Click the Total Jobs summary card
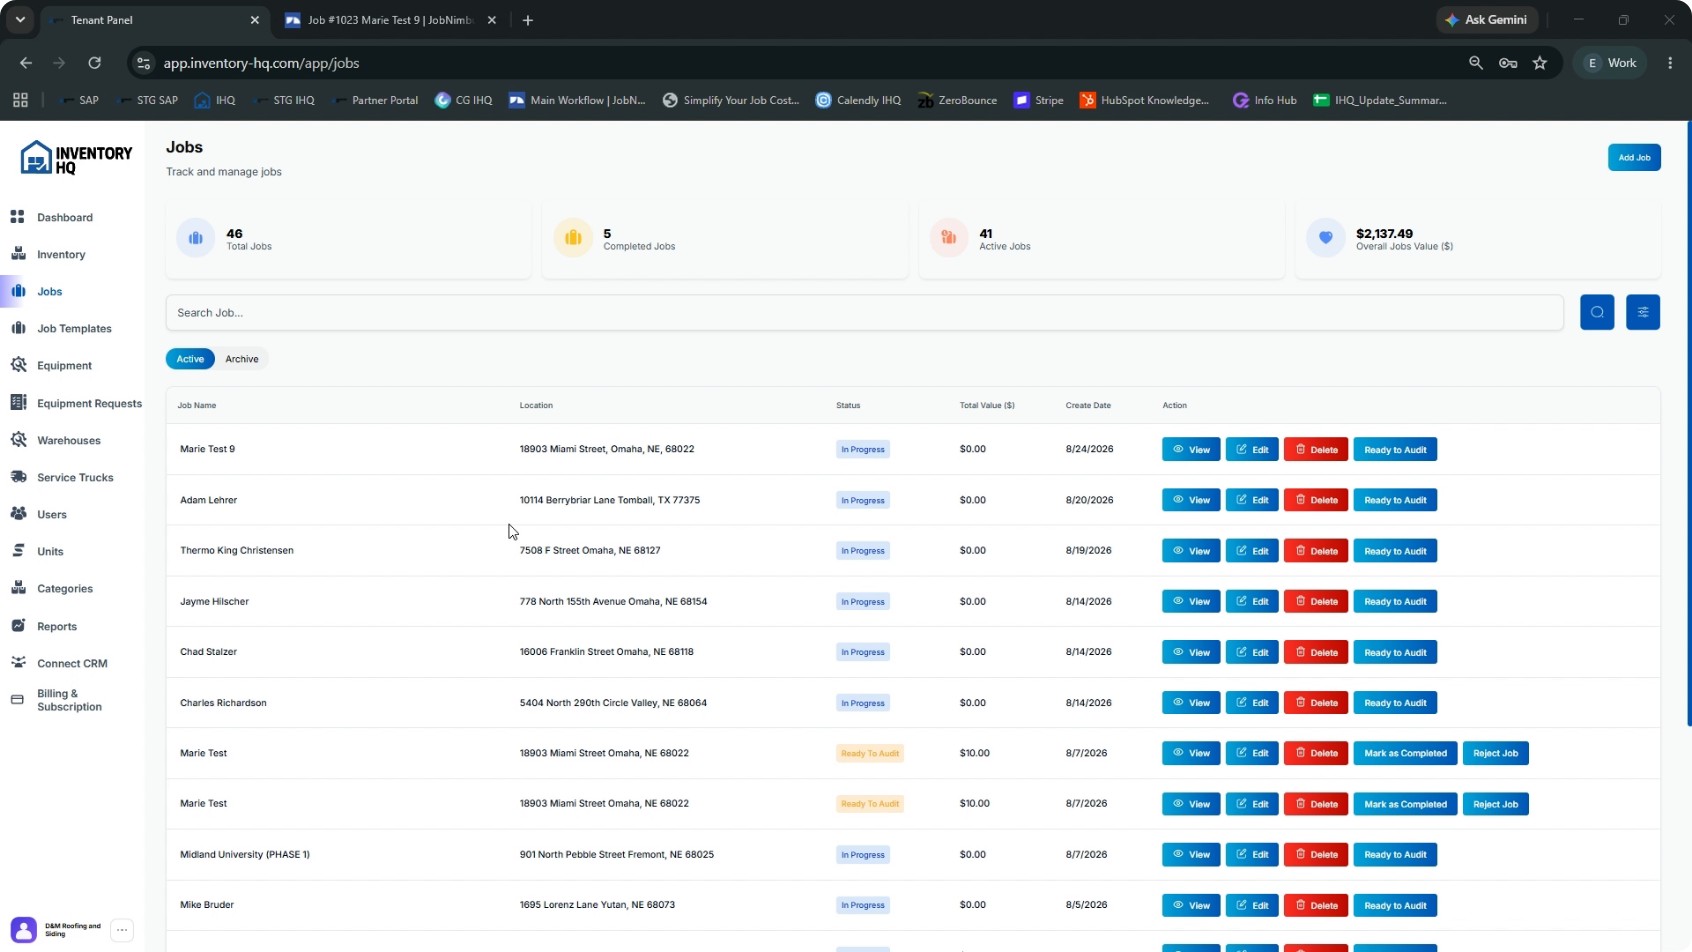Viewport: 1692px width, 952px height. click(348, 238)
